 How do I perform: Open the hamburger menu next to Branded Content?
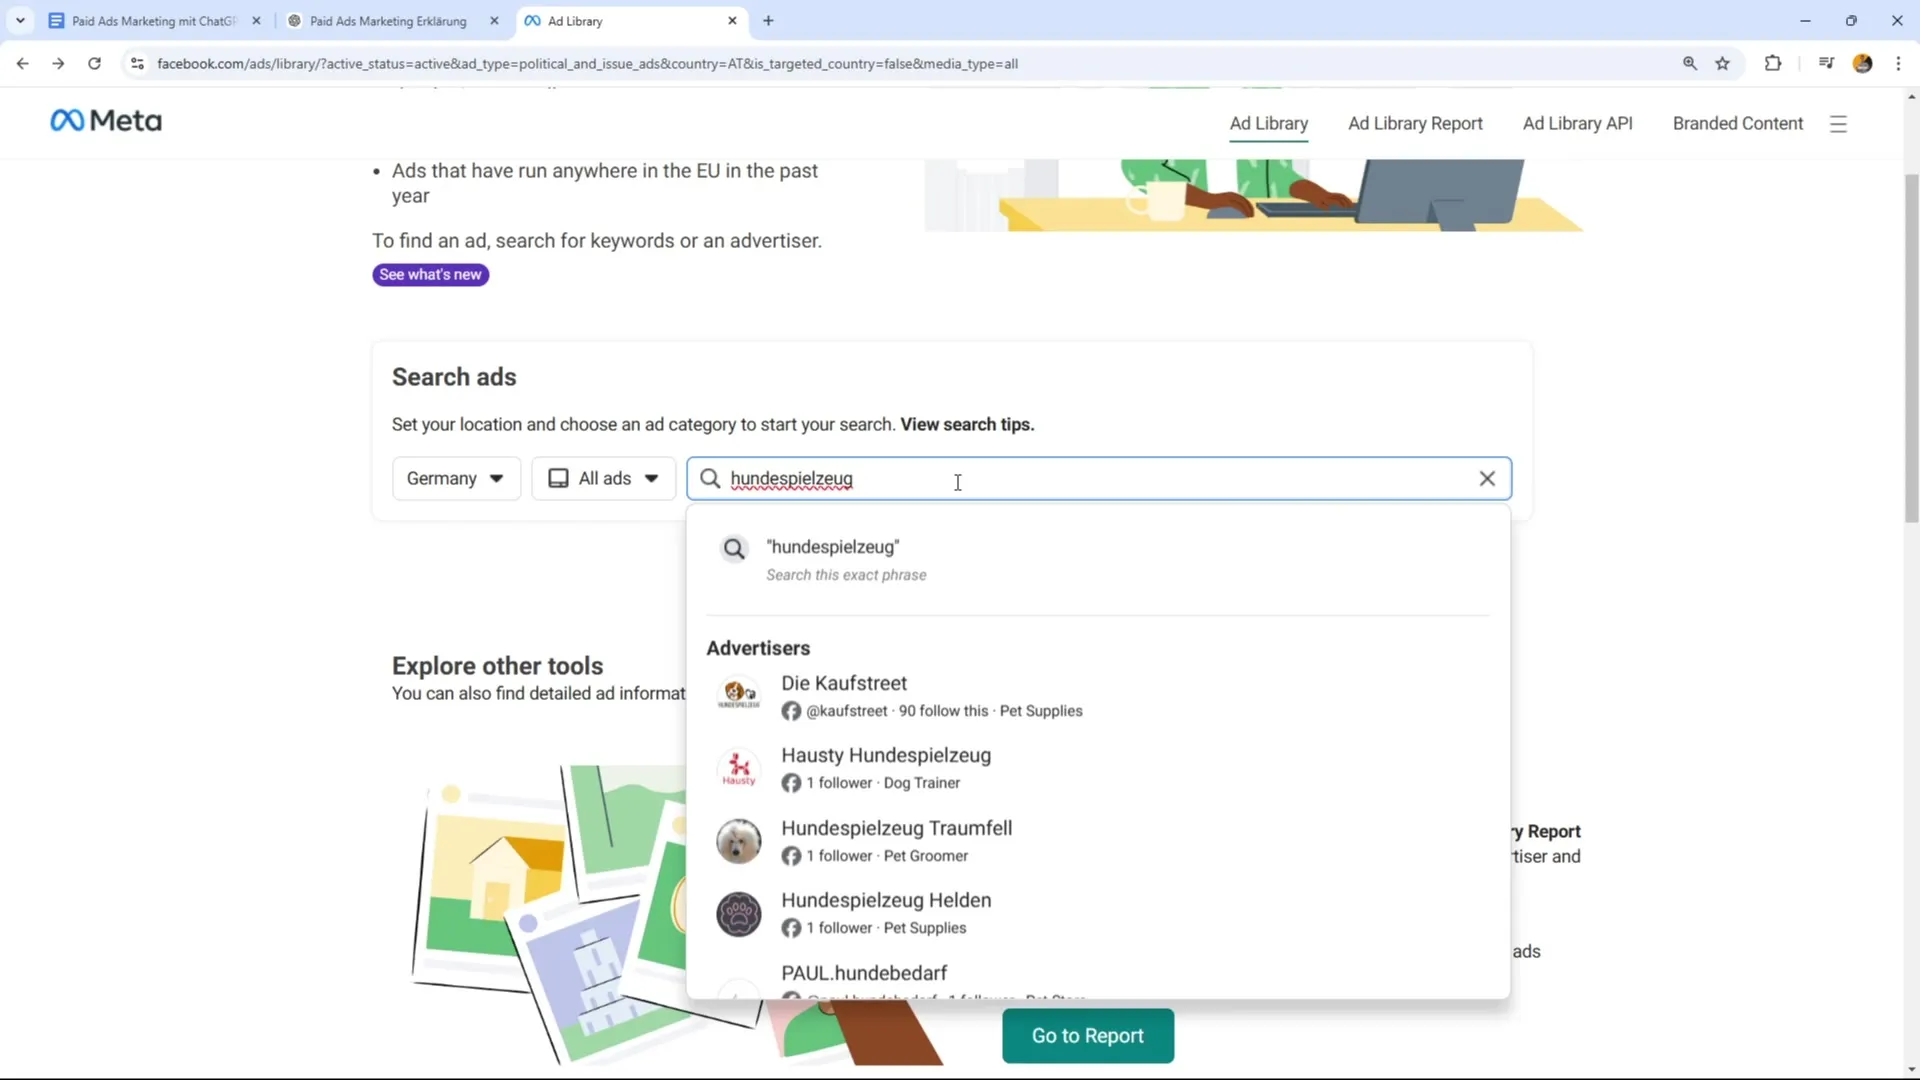click(1838, 124)
